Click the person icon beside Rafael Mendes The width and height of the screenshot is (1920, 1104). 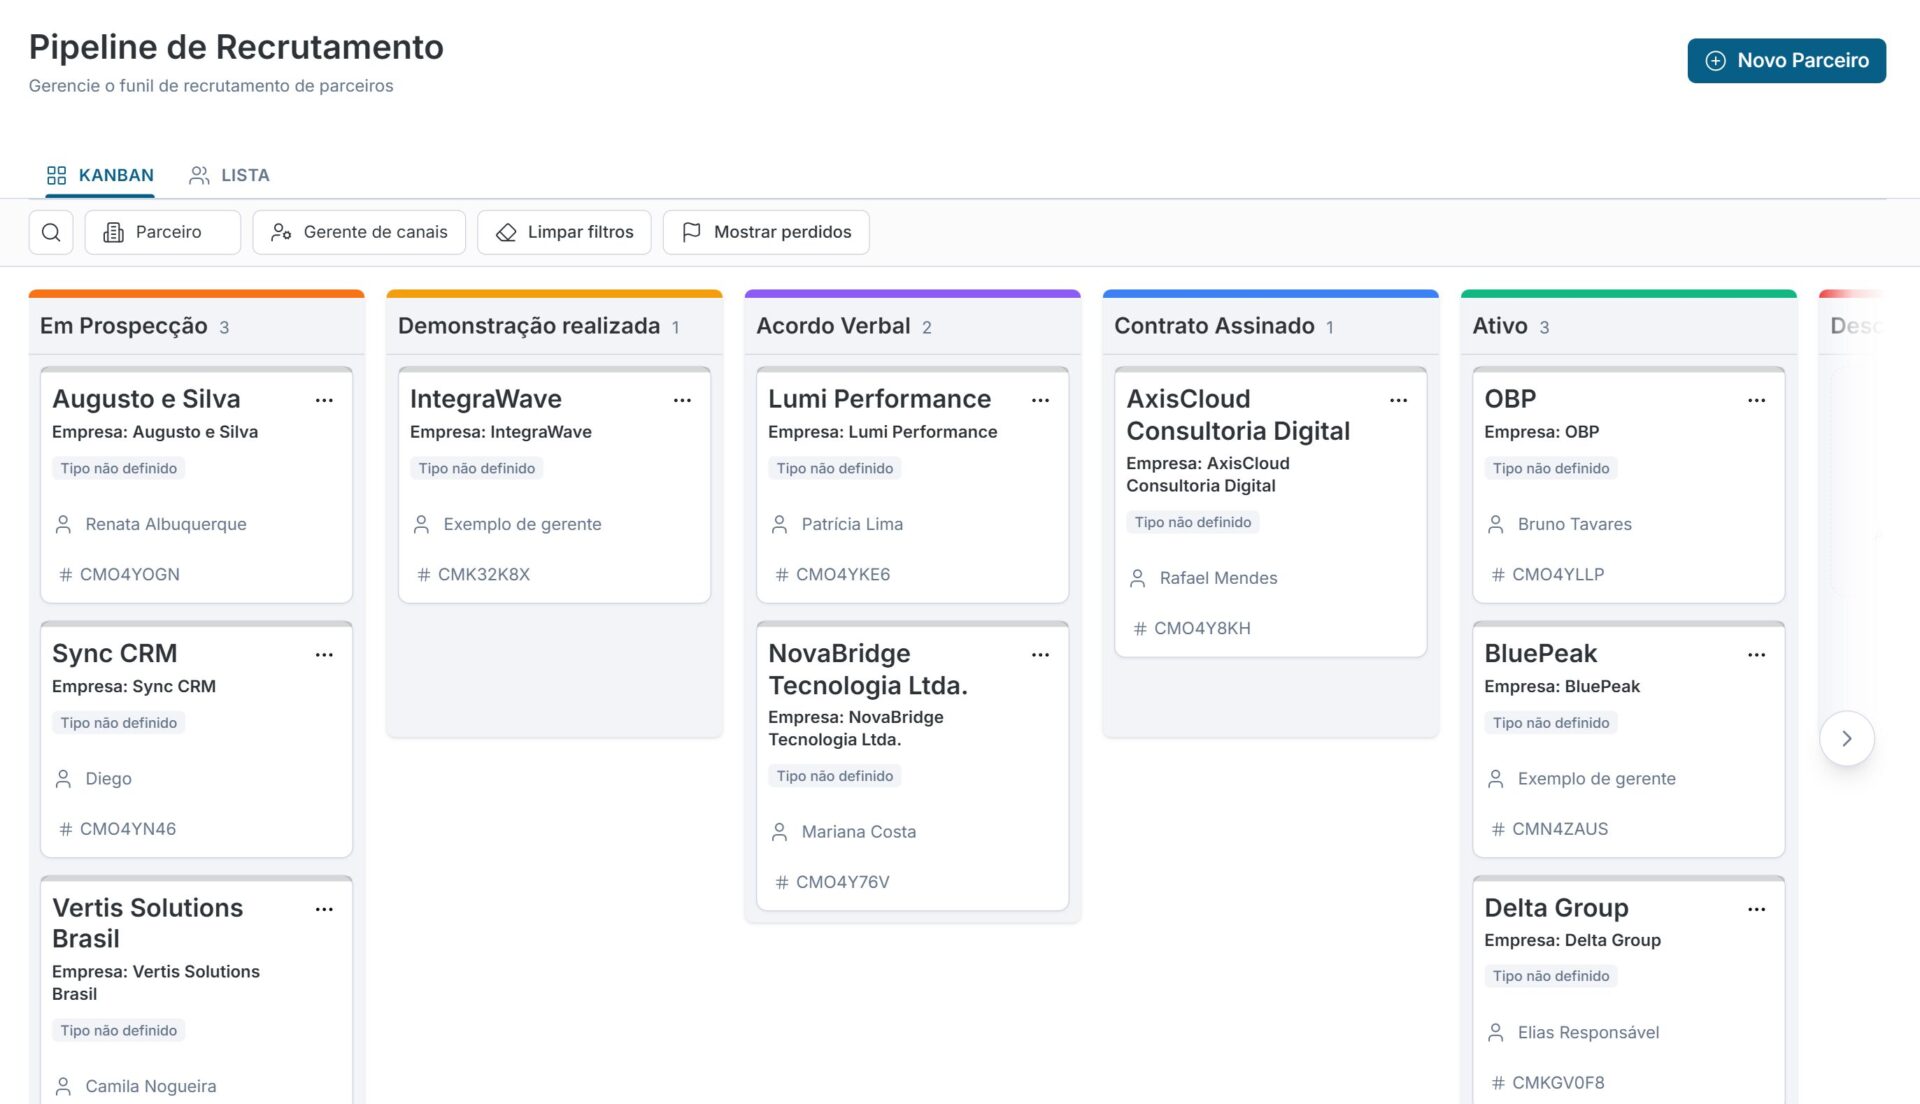[x=1137, y=578]
